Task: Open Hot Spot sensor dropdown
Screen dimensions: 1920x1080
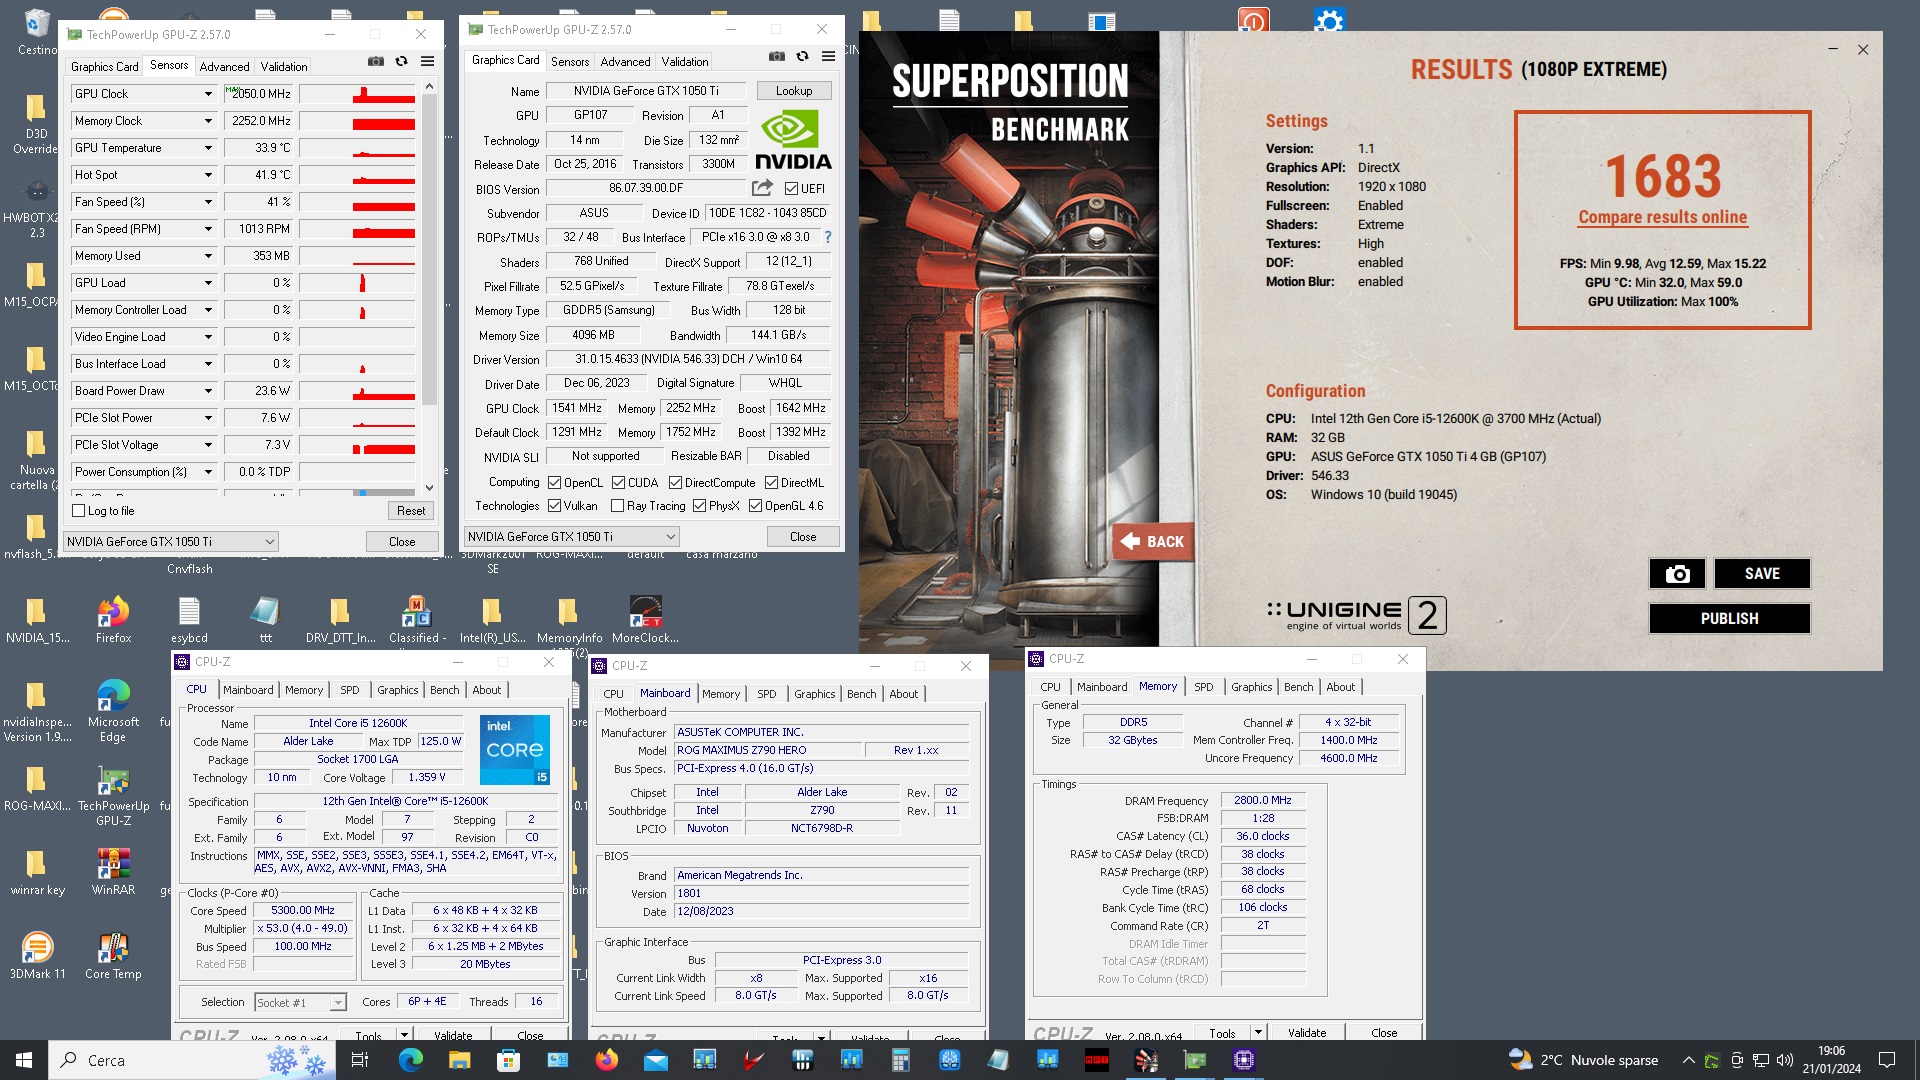Action: [x=208, y=175]
